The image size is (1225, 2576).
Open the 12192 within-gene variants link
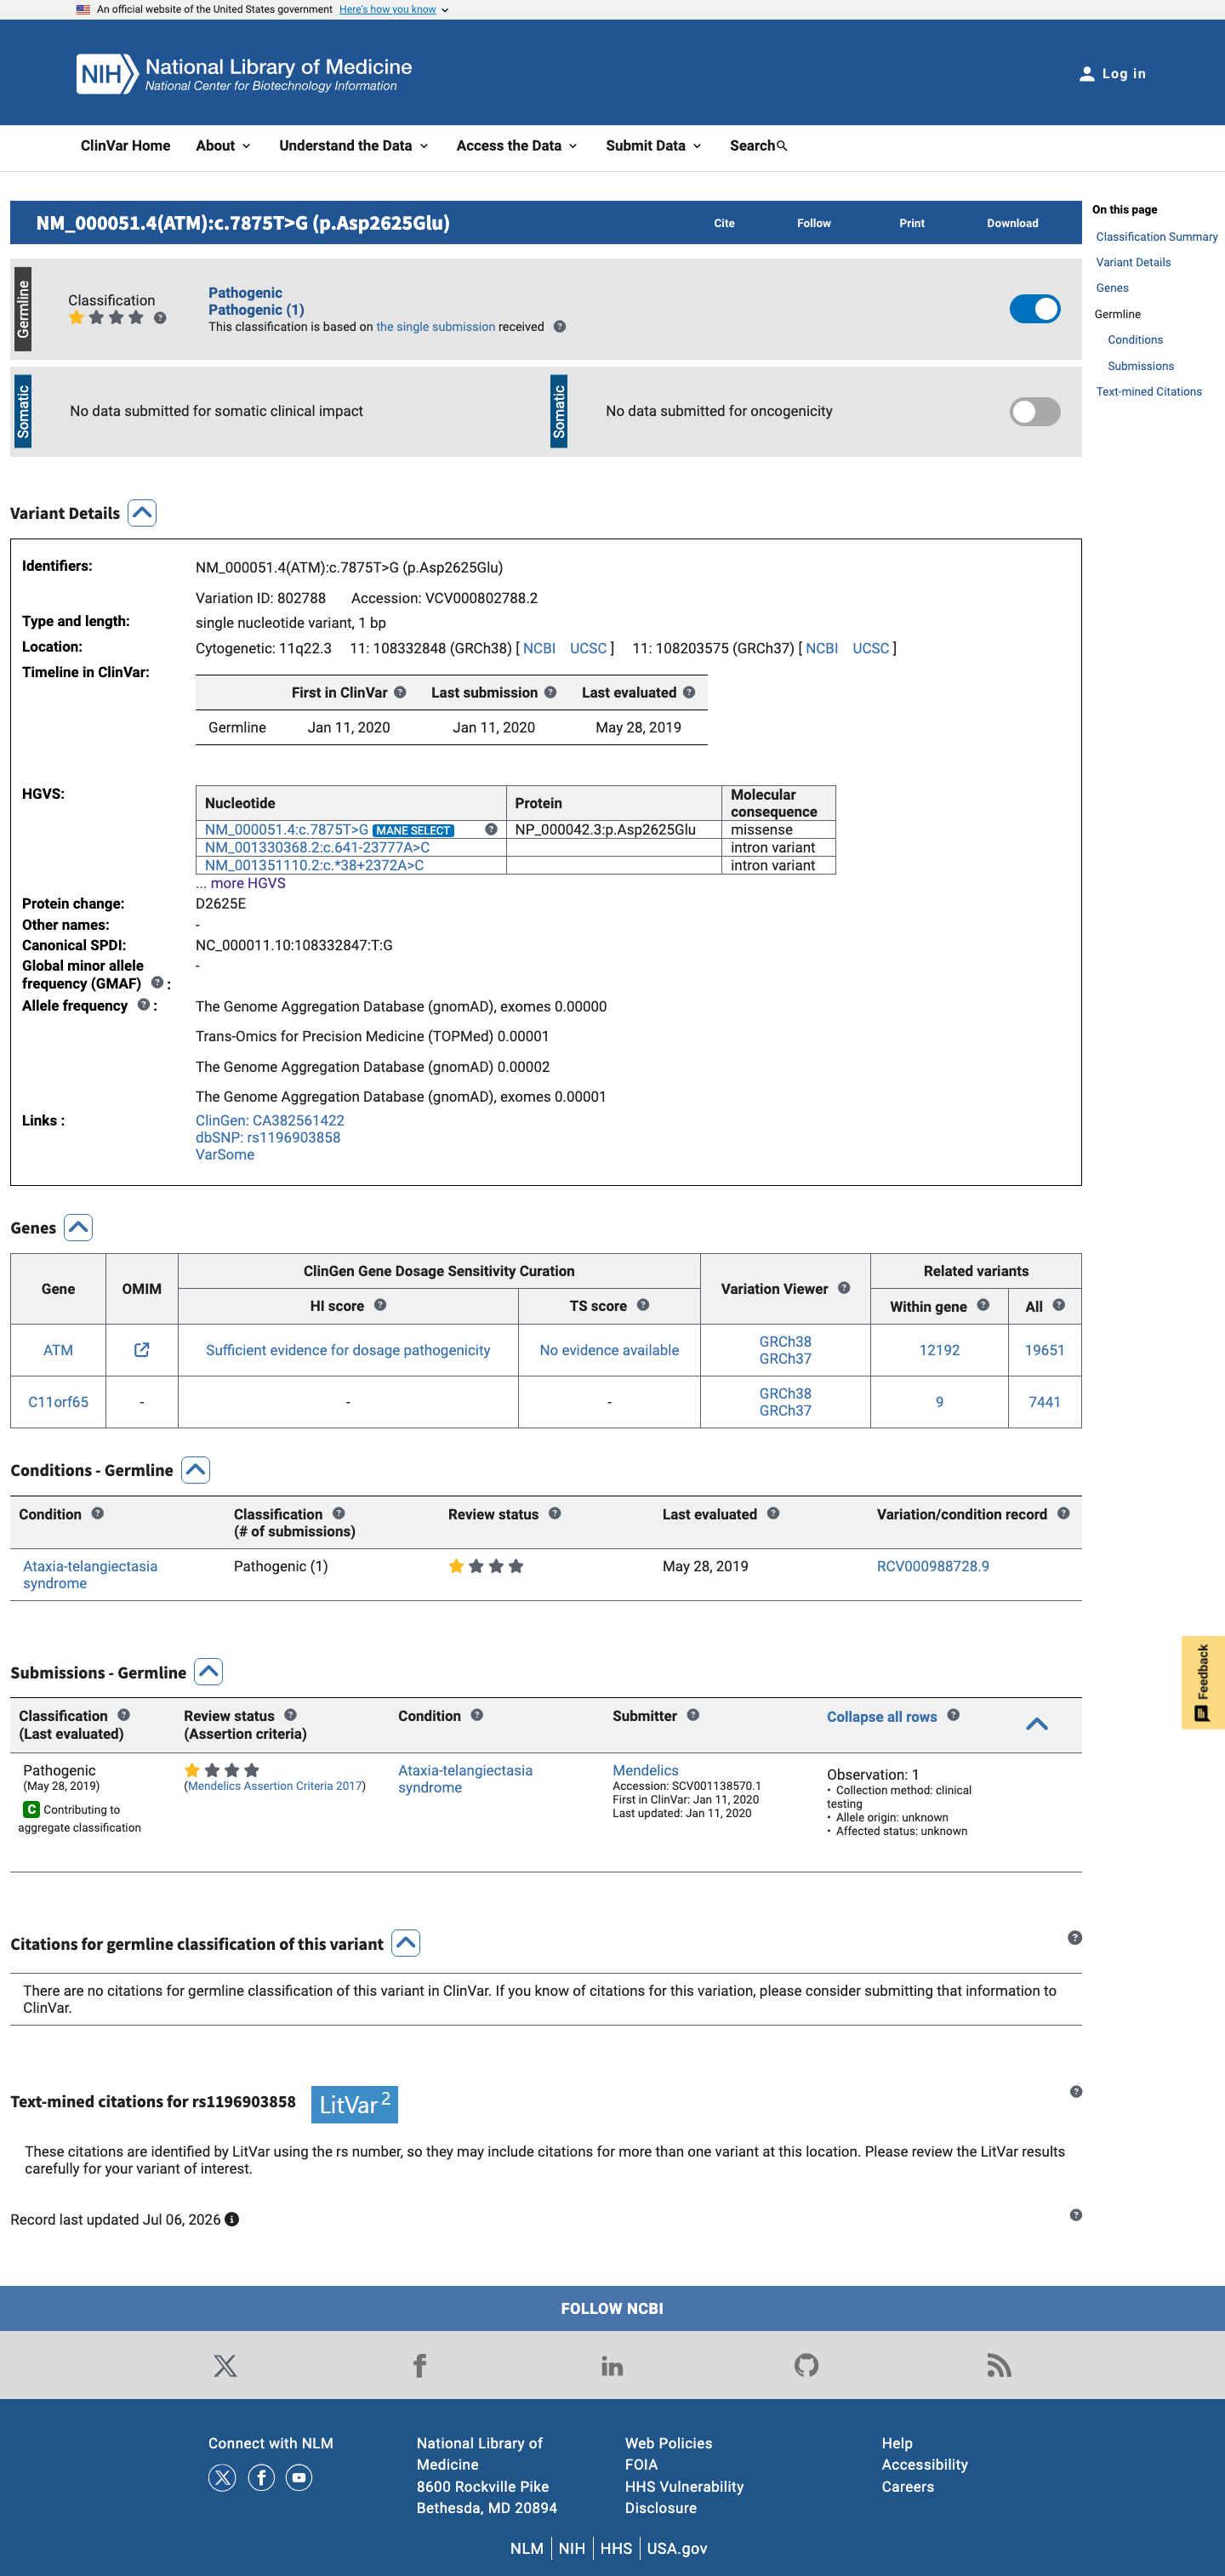click(x=939, y=1350)
